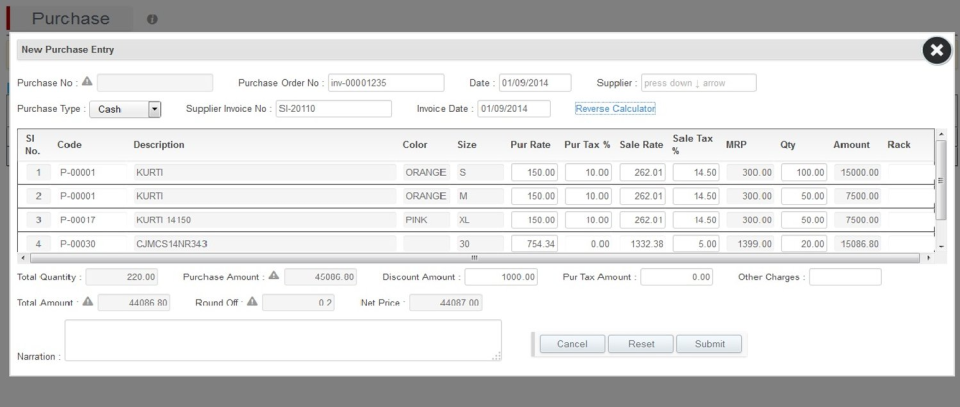Click MRP 1399.00 cell
960x407 pixels.
(750, 244)
